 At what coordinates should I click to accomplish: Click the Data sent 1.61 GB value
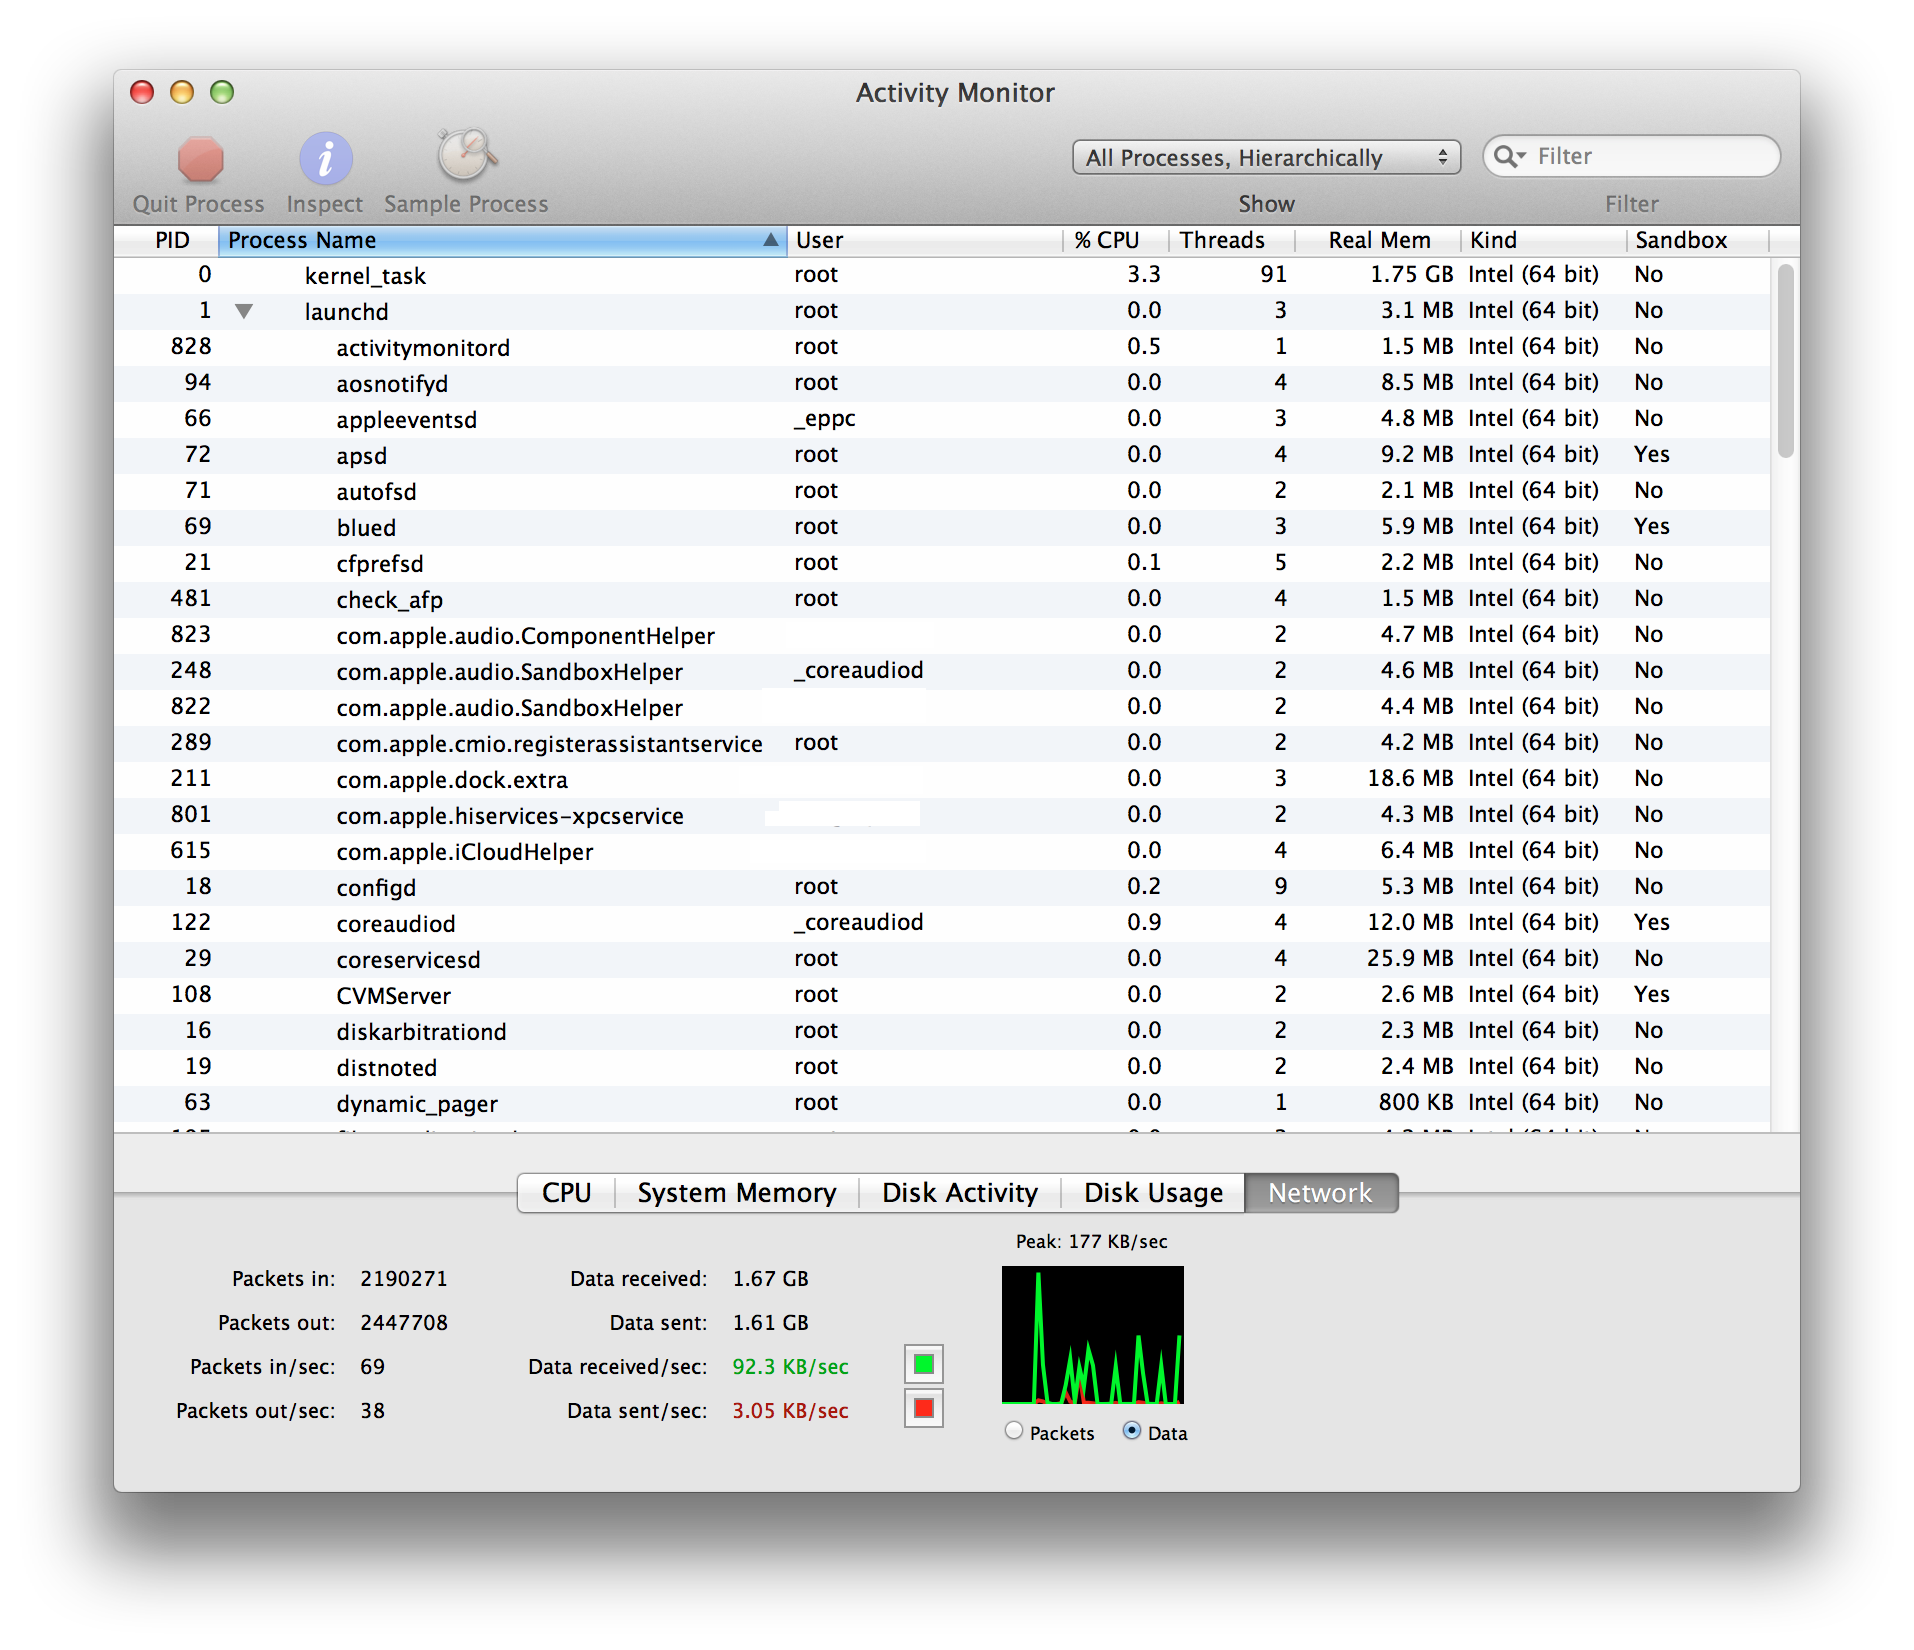click(x=770, y=1322)
